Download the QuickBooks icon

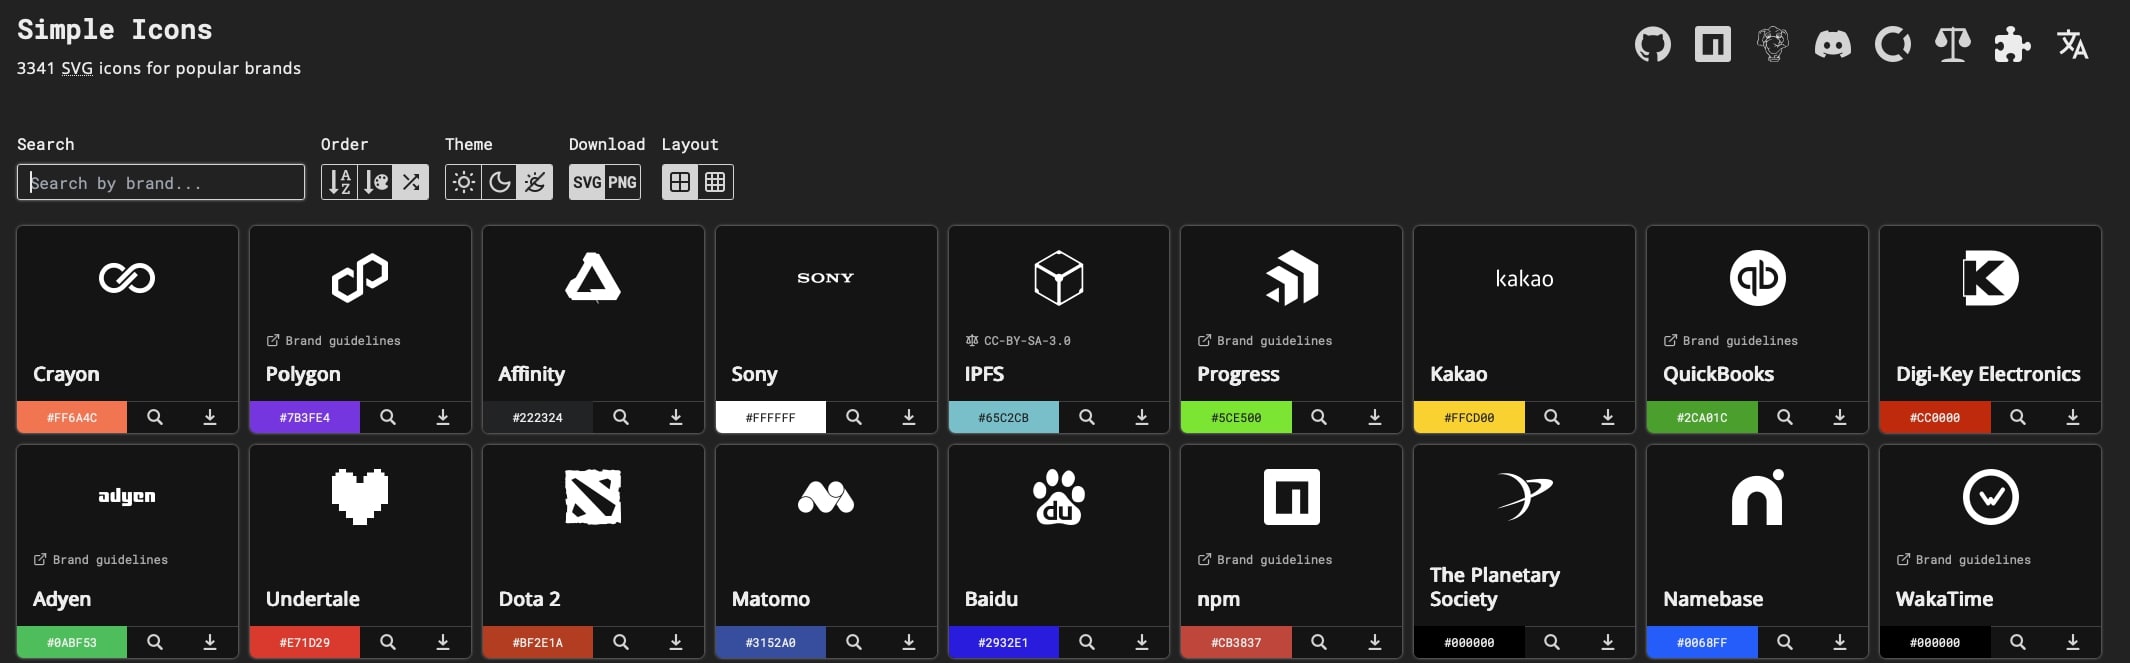(x=1840, y=417)
